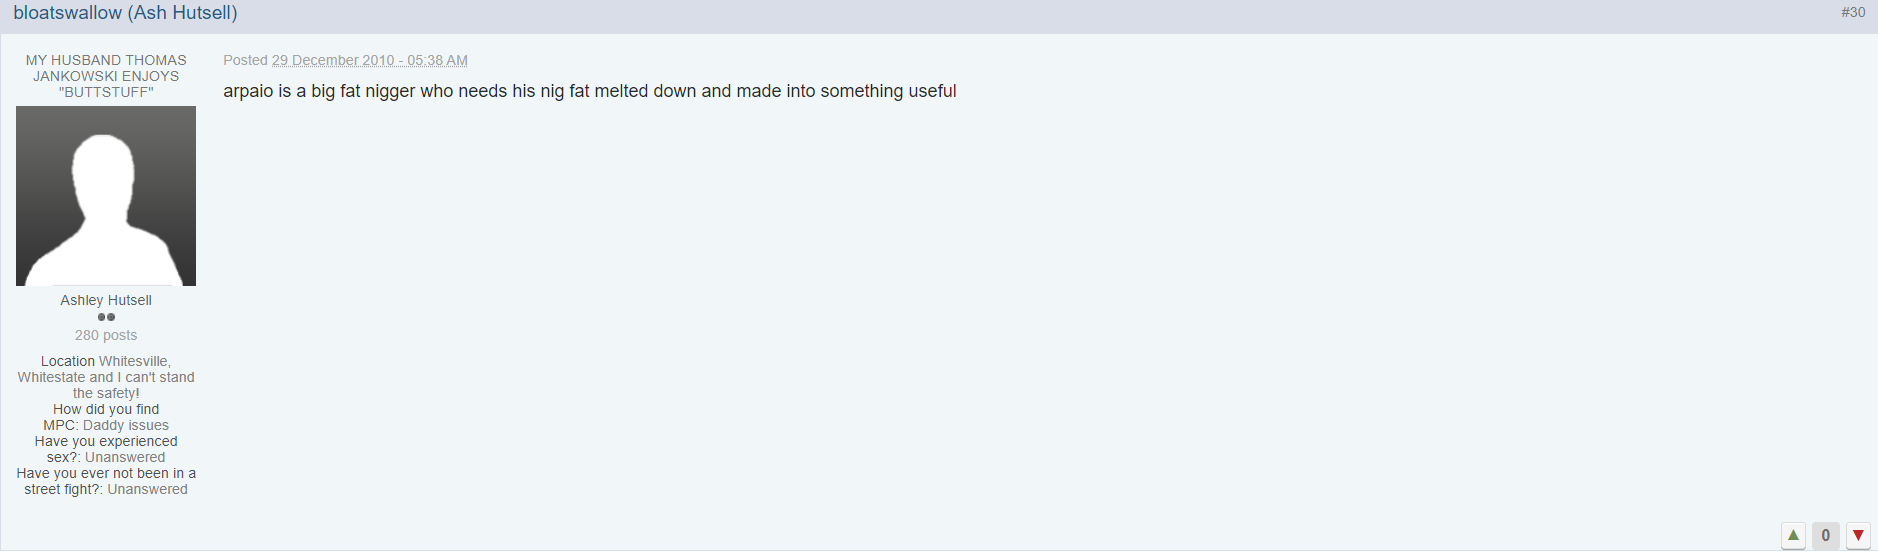Click the Whitesville location value
The width and height of the screenshot is (1878, 559).
[106, 377]
